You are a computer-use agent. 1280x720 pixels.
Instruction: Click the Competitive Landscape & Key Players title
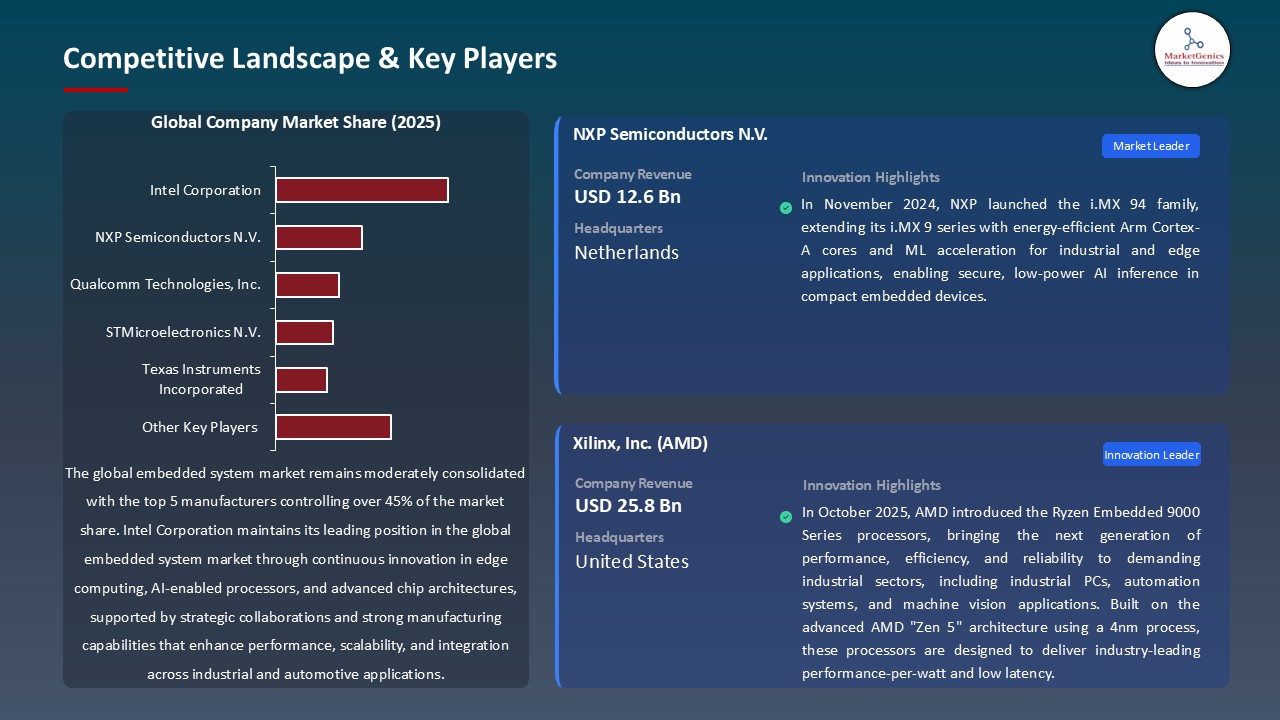[x=310, y=58]
